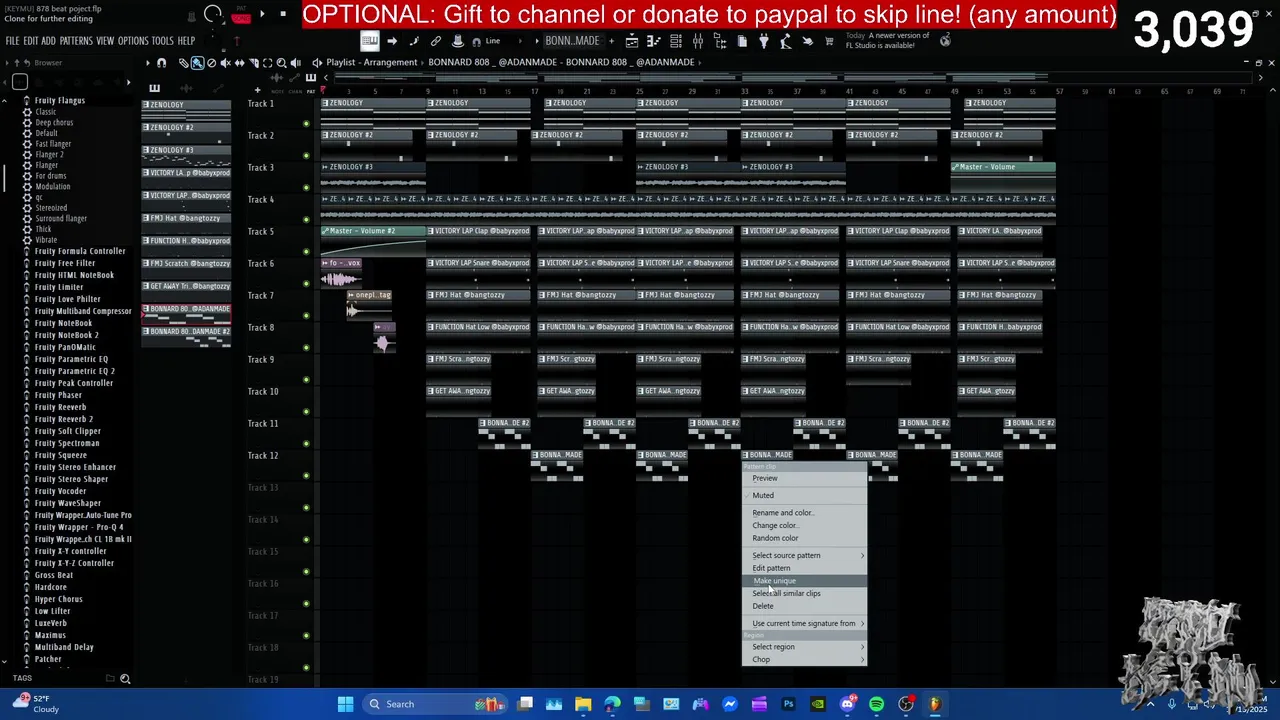Select the Draw pencil tool in playlist
The width and height of the screenshot is (1280, 720).
184,63
